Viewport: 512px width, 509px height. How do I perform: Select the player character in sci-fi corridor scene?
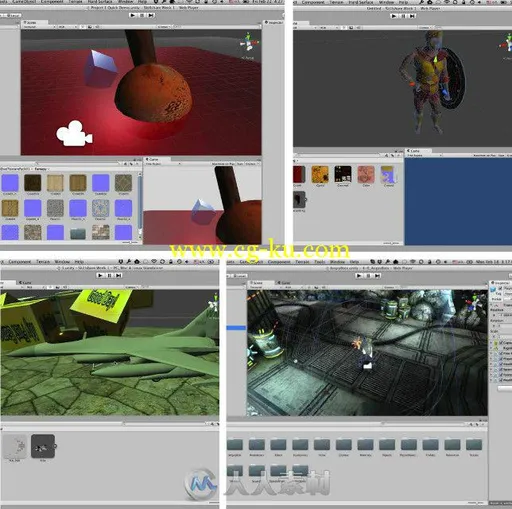(366, 353)
